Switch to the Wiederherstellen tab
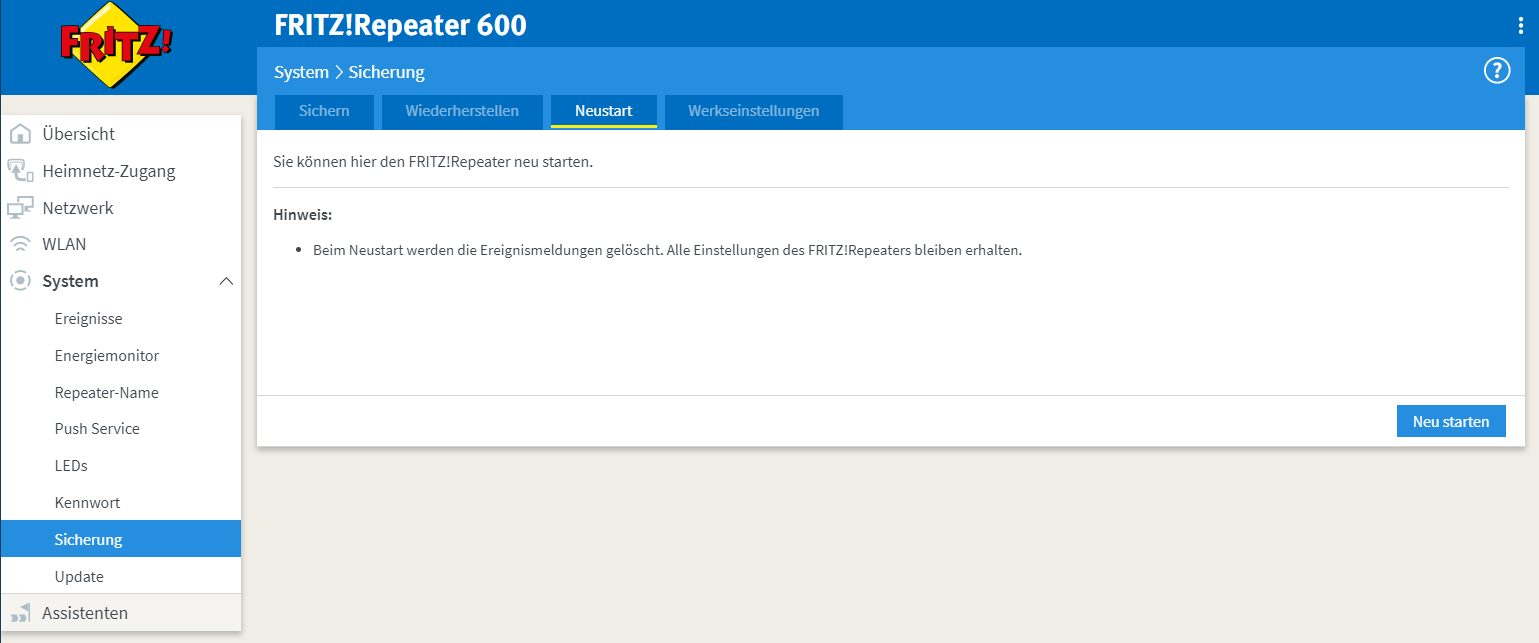 462,111
